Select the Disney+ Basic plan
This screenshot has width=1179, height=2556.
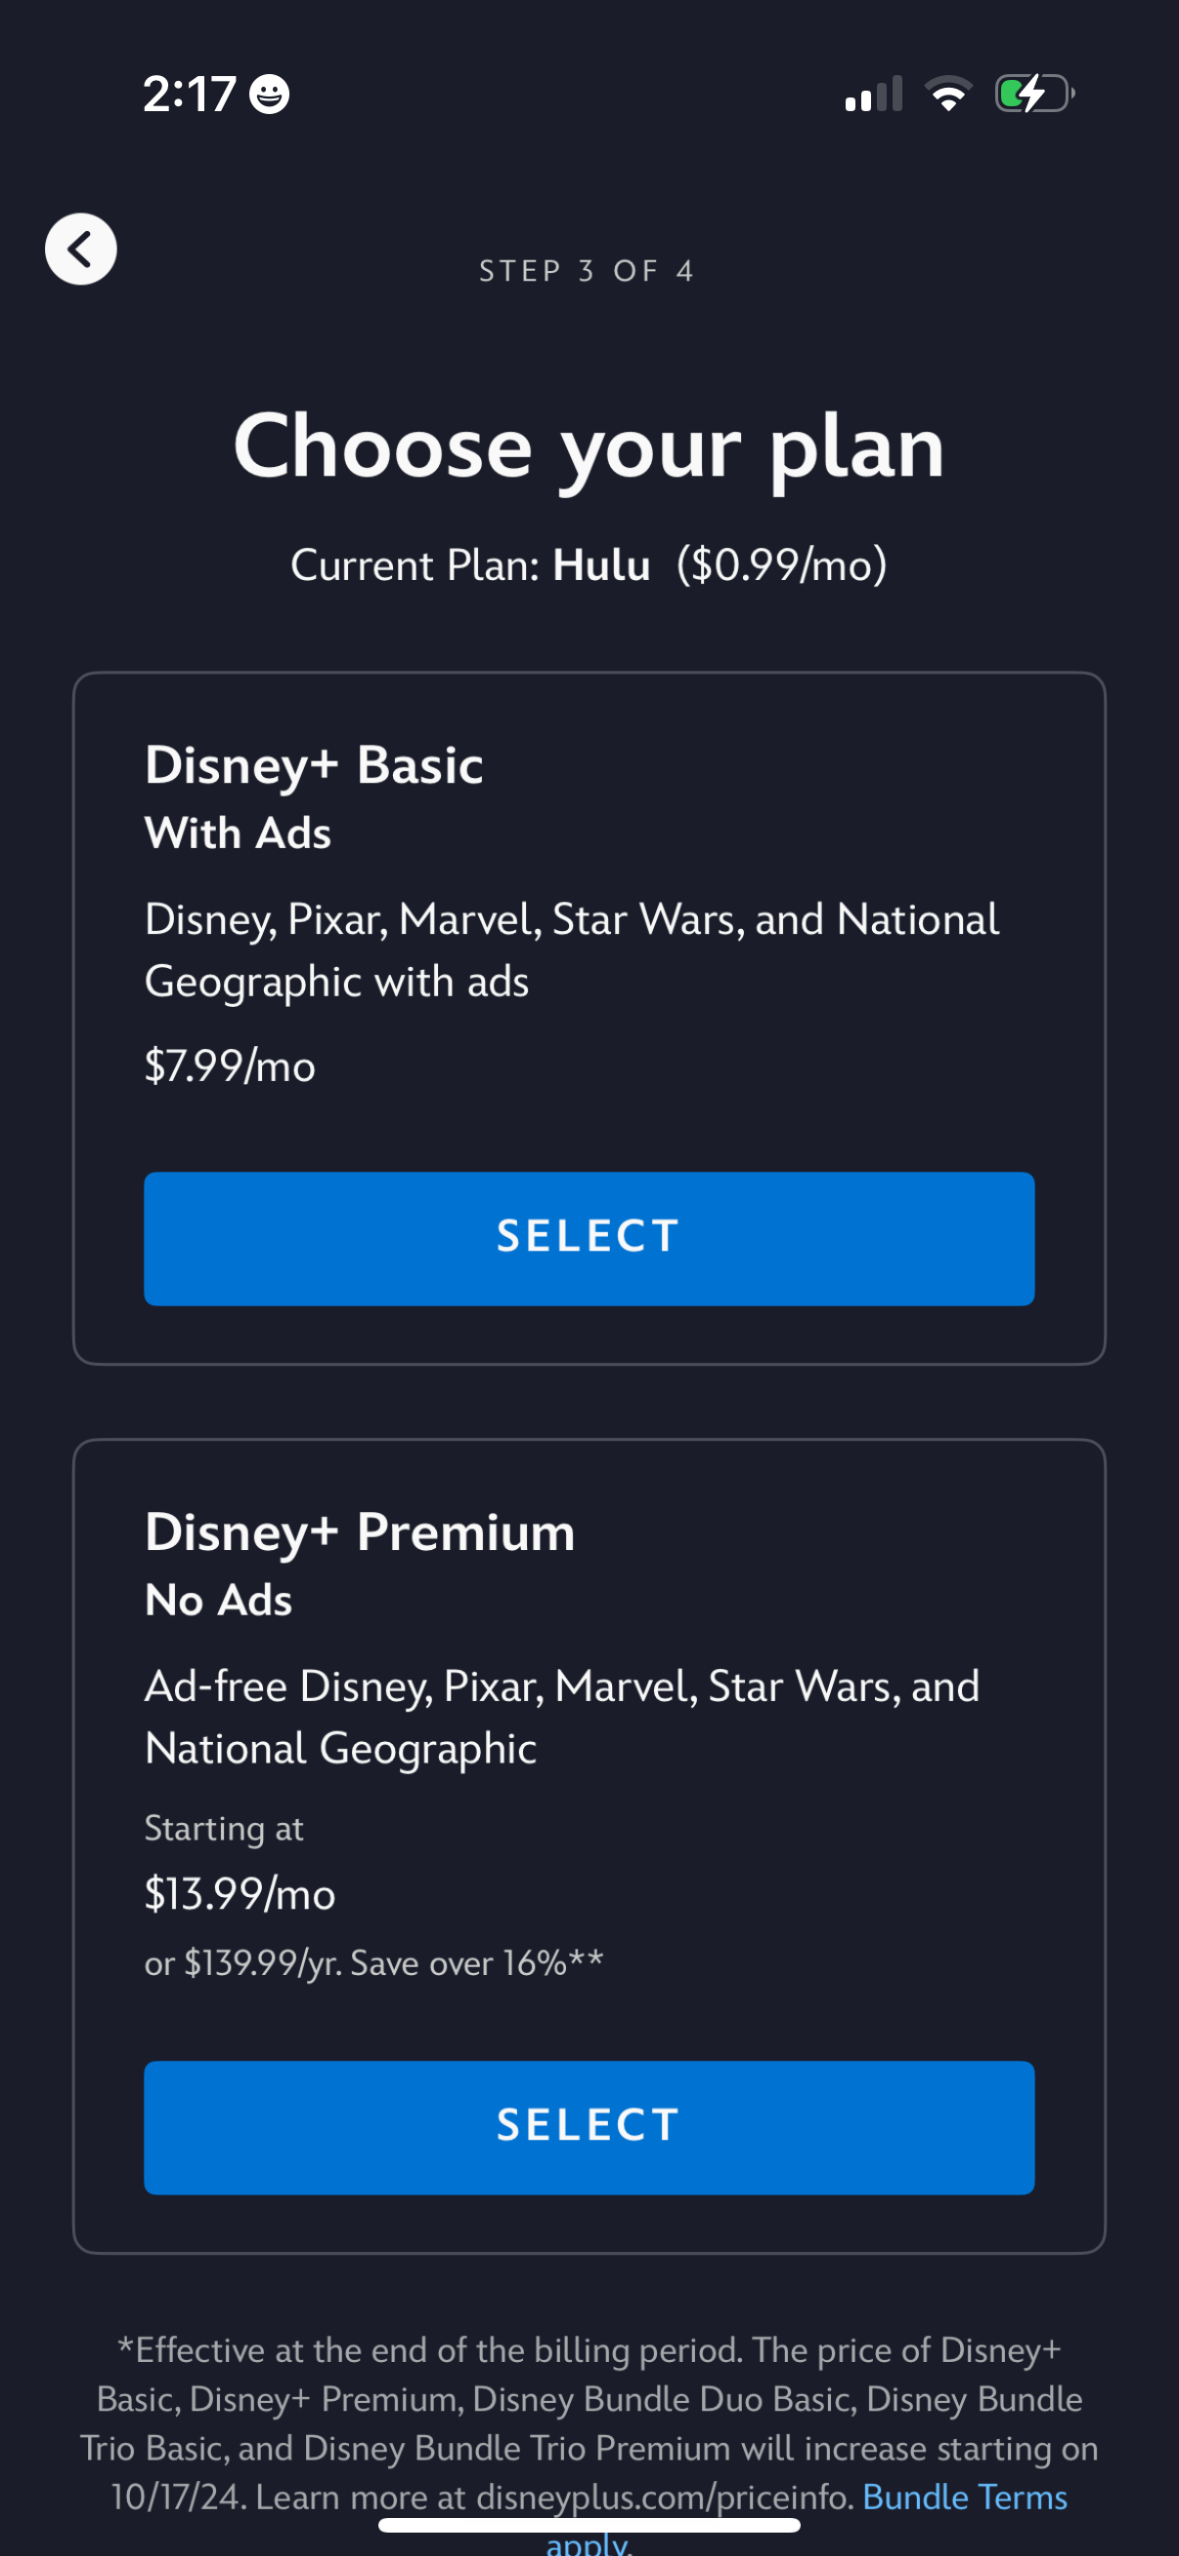(589, 1238)
